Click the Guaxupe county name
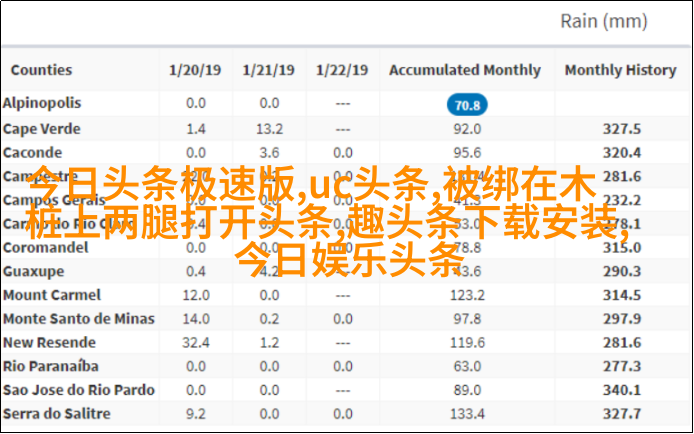The height and width of the screenshot is (434, 694). (33, 271)
